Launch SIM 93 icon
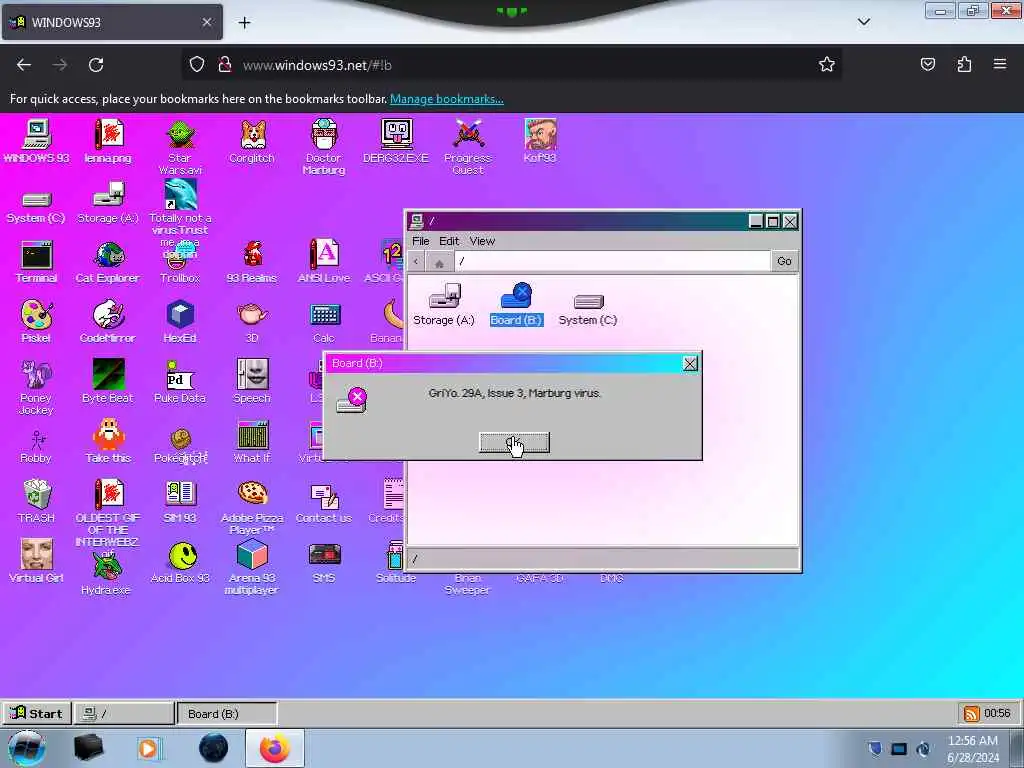The height and width of the screenshot is (768, 1024). (x=180, y=502)
